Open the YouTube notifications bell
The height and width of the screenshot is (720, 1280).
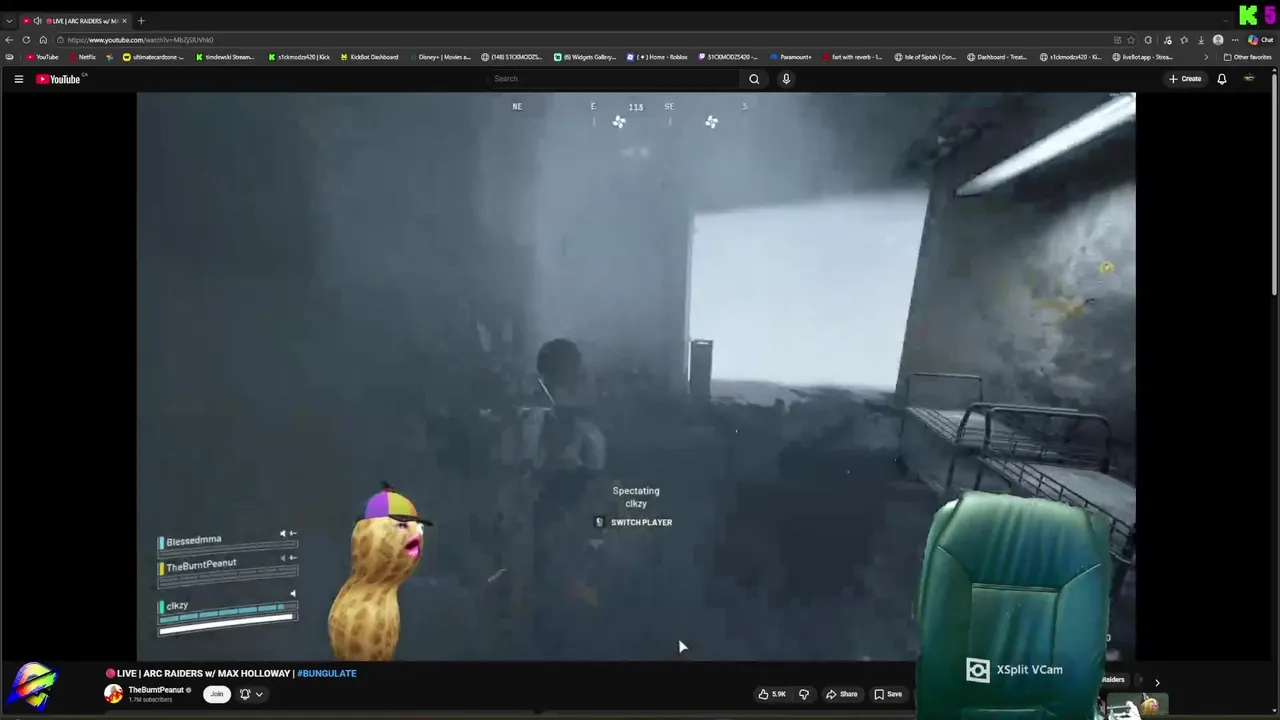pyautogui.click(x=1221, y=79)
